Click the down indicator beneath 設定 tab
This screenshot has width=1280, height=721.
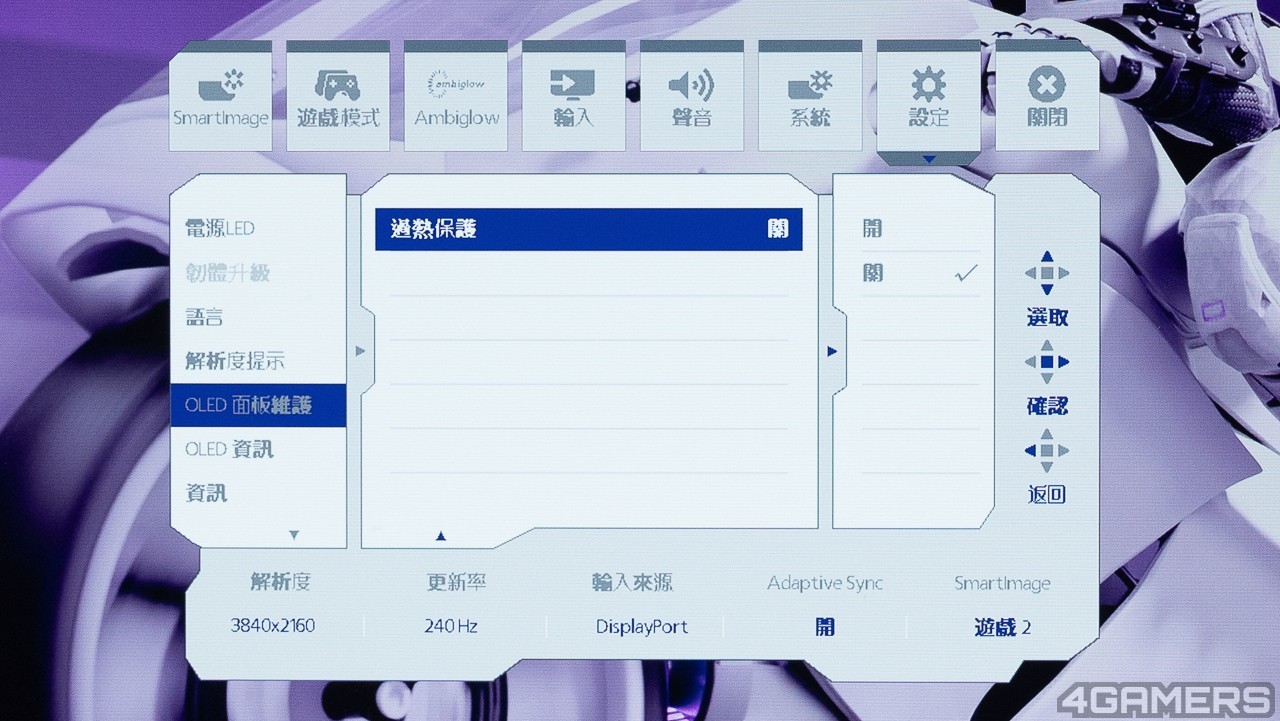pos(929,159)
